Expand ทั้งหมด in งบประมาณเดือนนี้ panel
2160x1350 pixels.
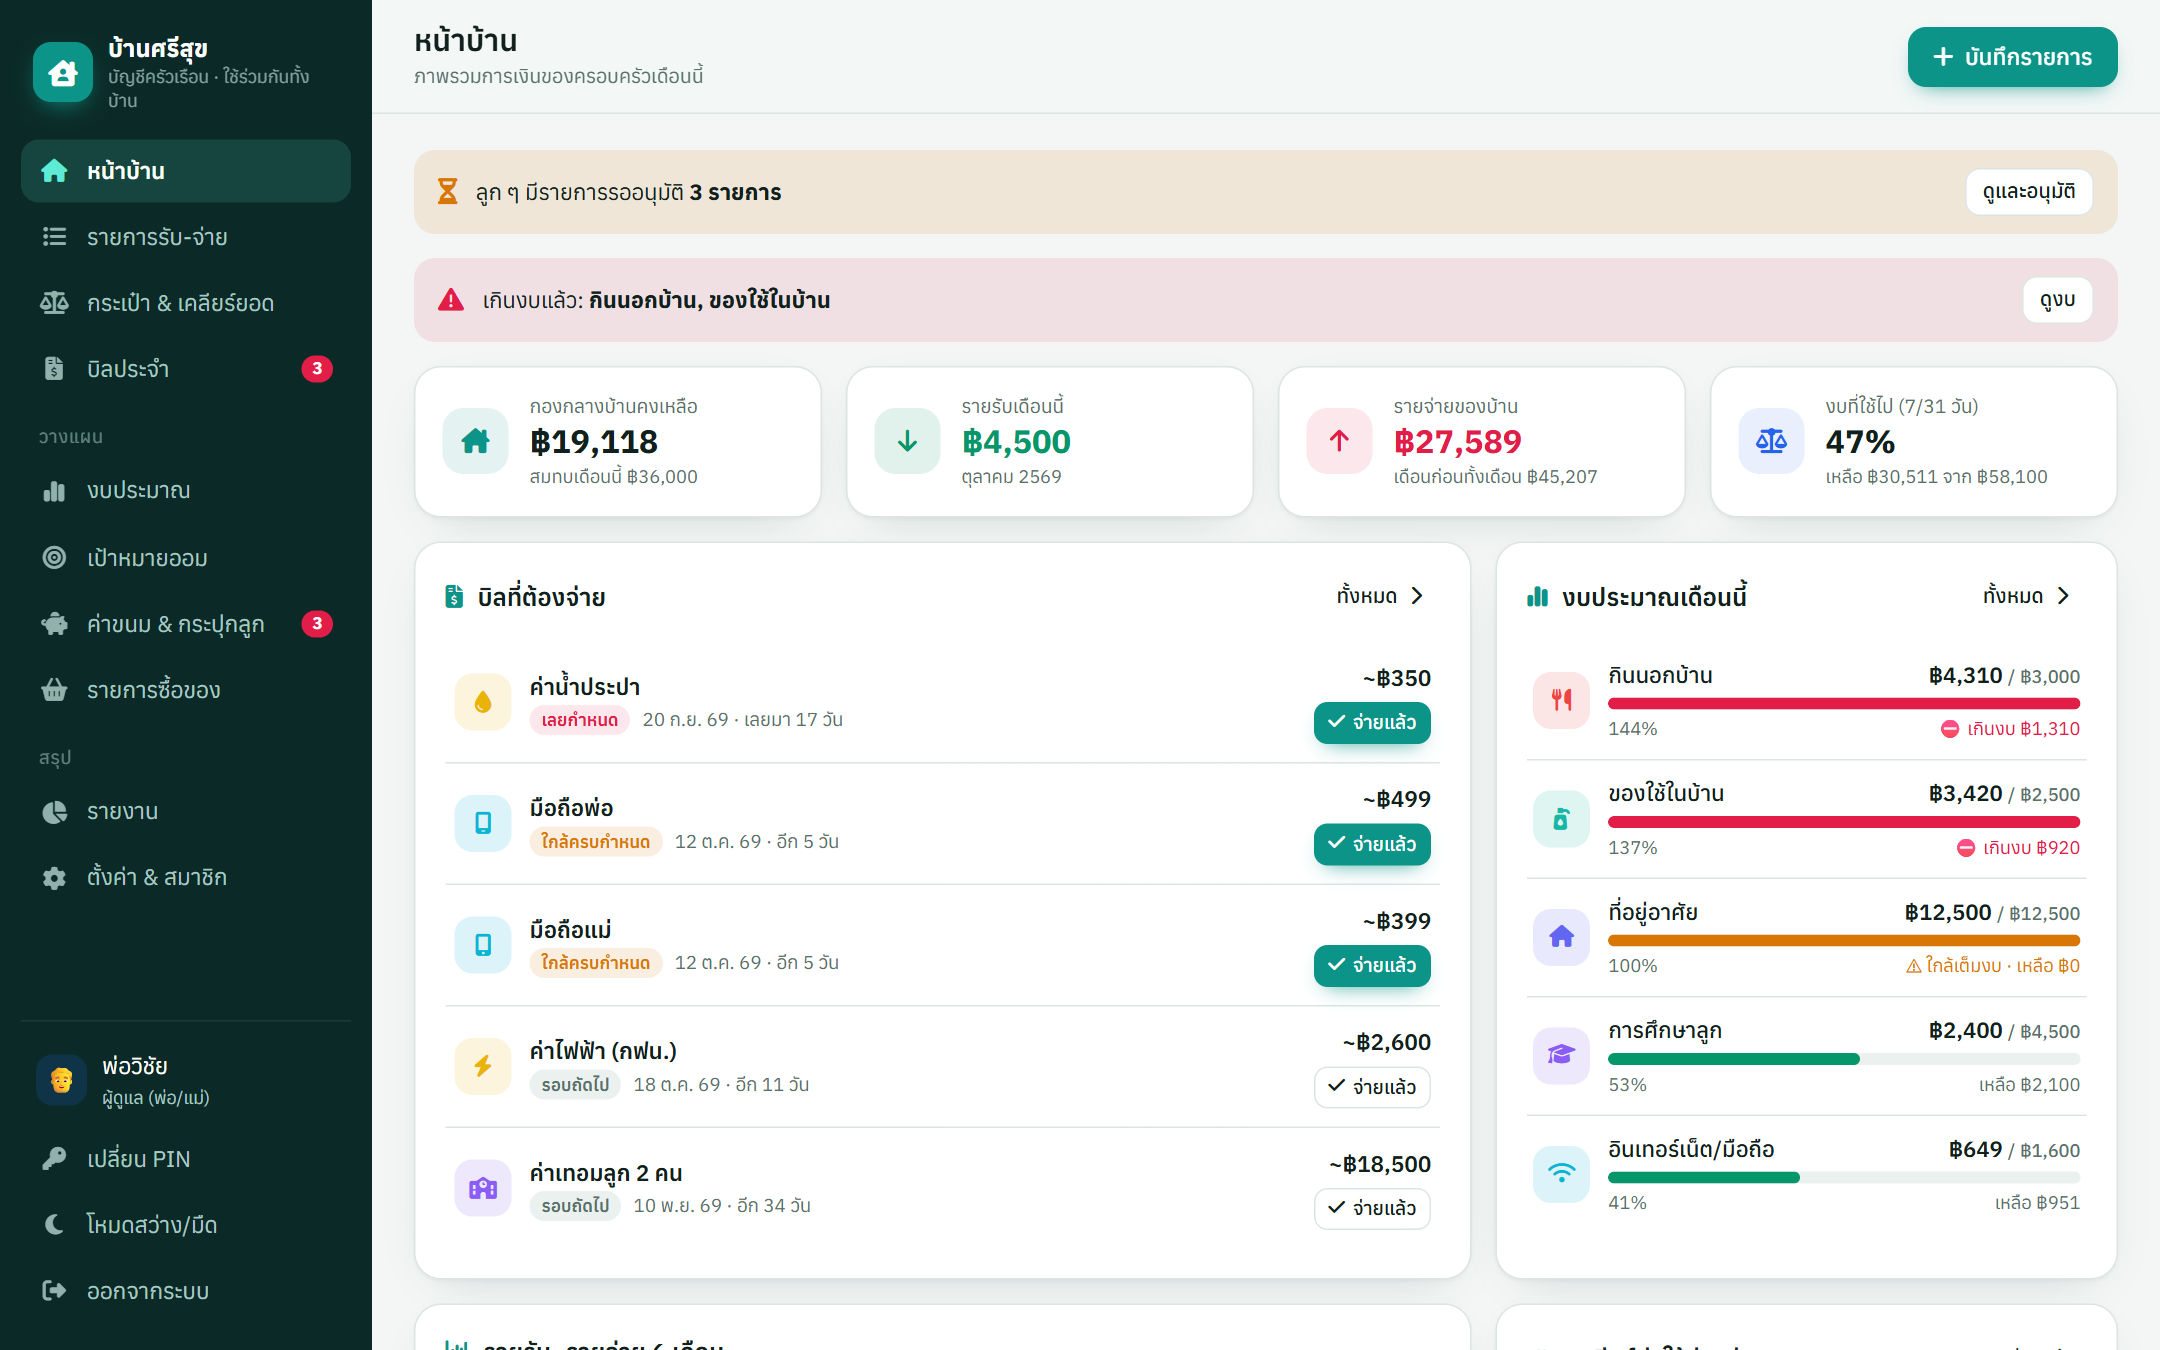point(2026,596)
